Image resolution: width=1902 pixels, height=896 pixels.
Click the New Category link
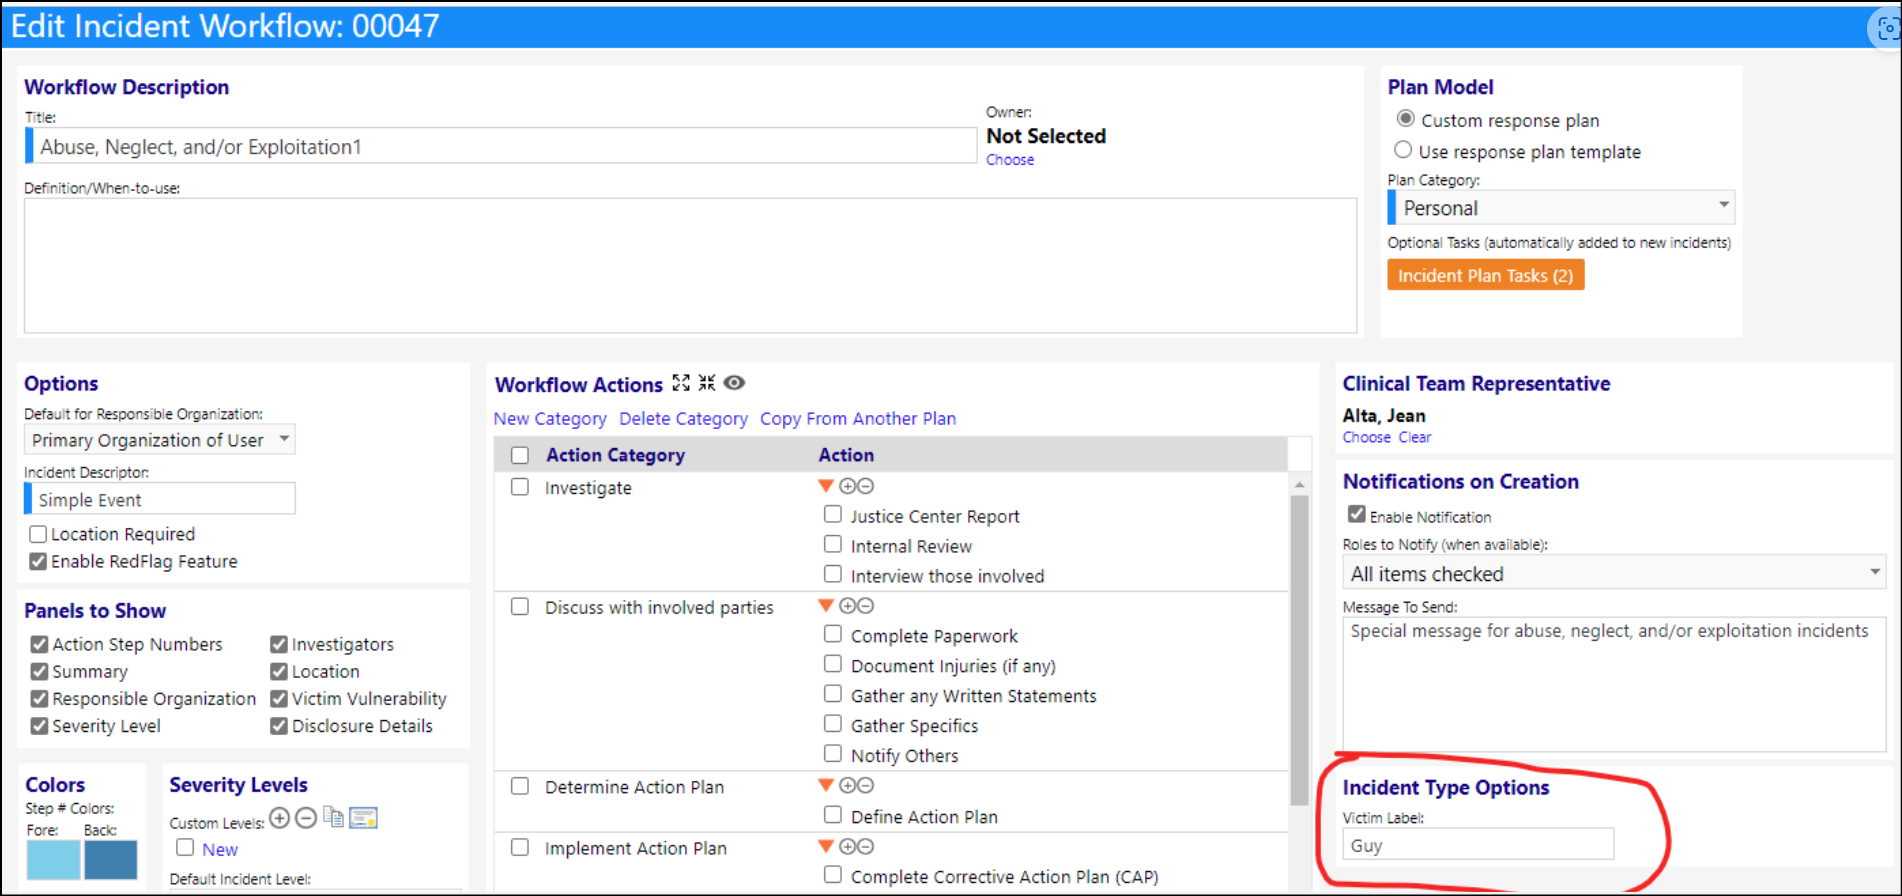coord(550,419)
